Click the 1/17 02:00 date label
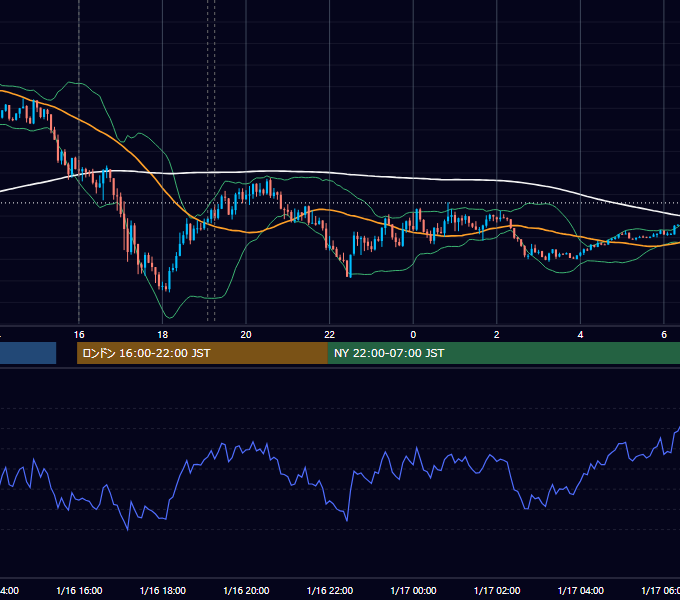Image resolution: width=680 pixels, height=600 pixels. [497, 590]
